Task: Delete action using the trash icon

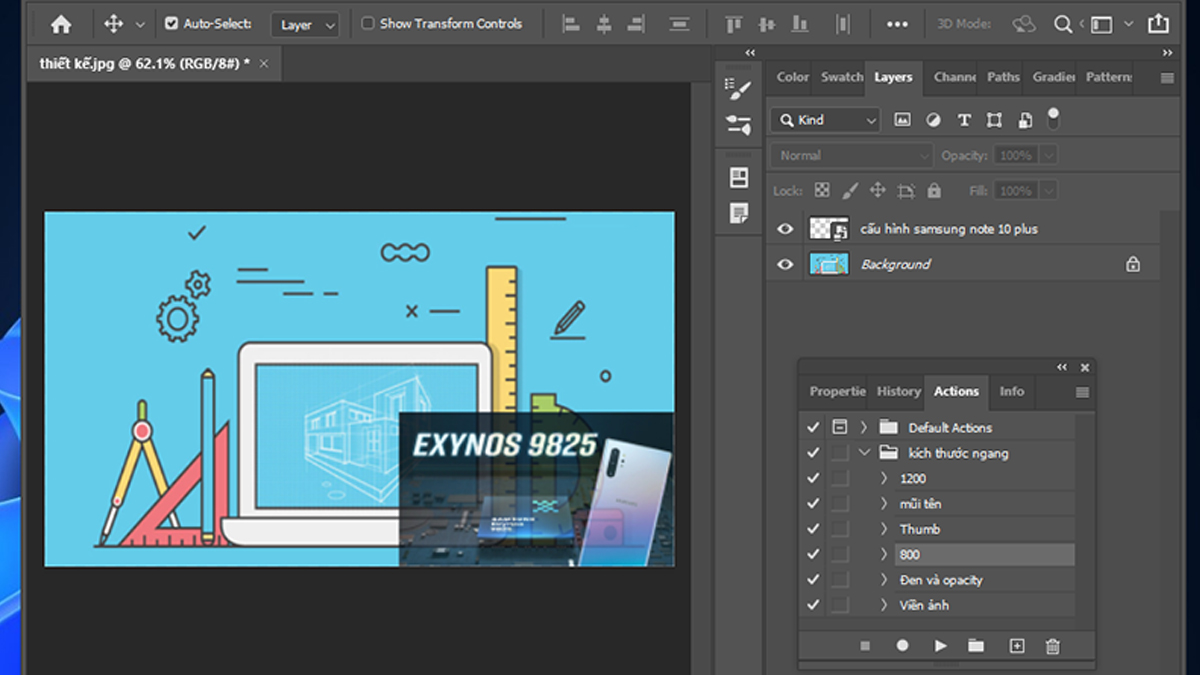Action: coord(1052,646)
